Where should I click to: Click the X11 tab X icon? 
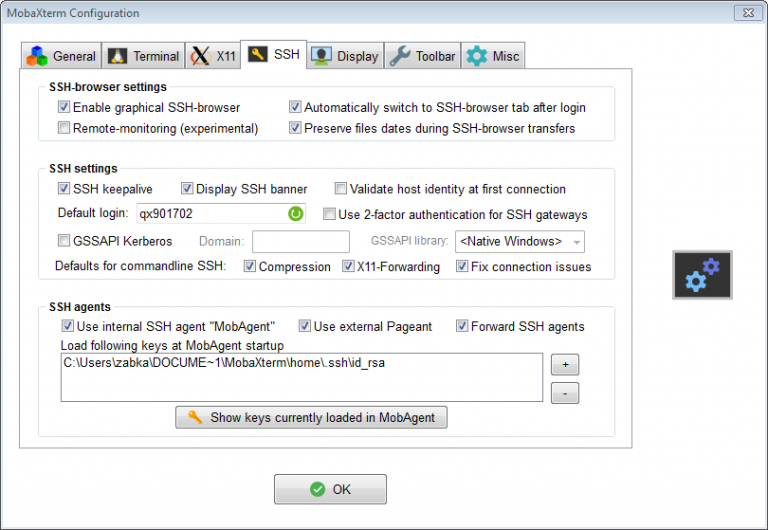tap(200, 56)
